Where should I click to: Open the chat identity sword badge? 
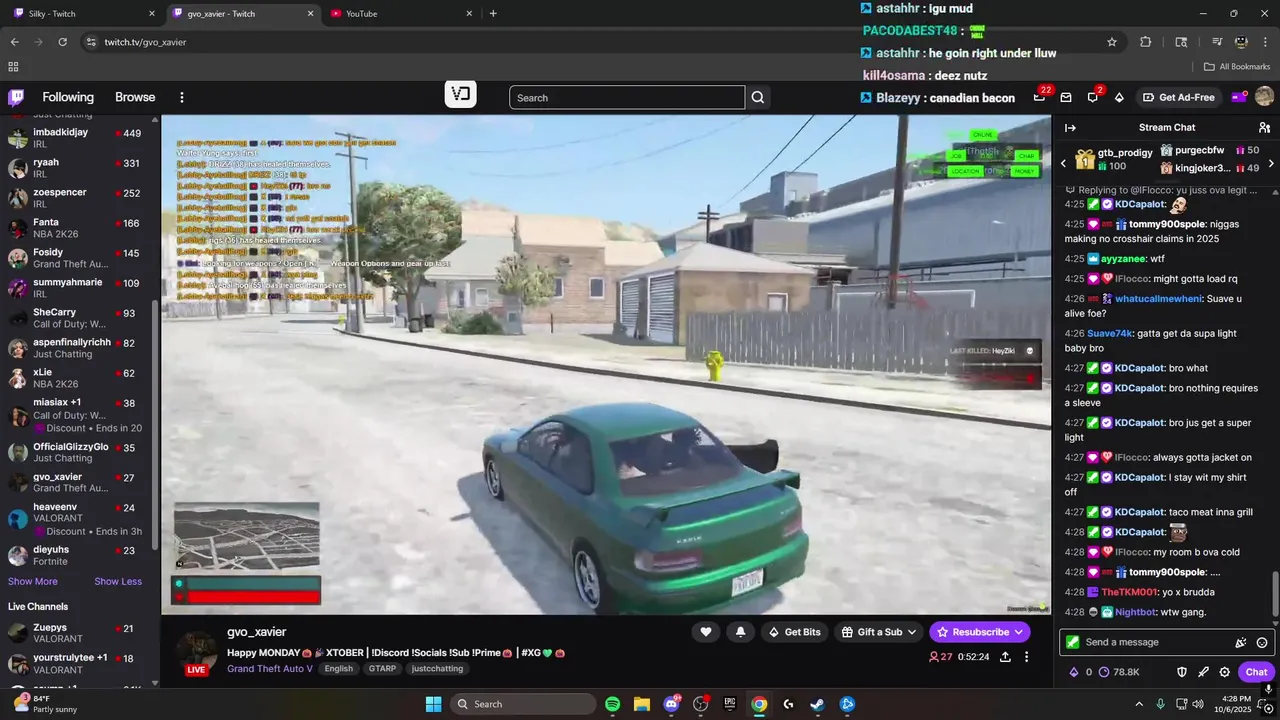[1073, 642]
